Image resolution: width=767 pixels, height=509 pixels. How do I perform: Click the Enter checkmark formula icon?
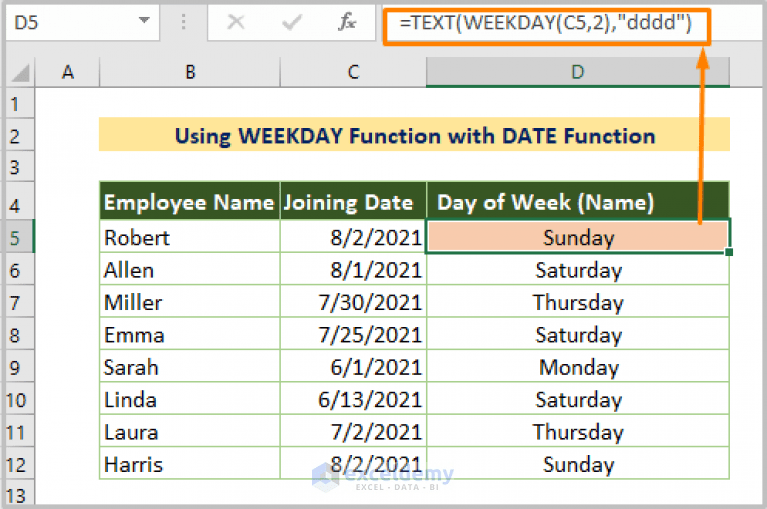292,22
